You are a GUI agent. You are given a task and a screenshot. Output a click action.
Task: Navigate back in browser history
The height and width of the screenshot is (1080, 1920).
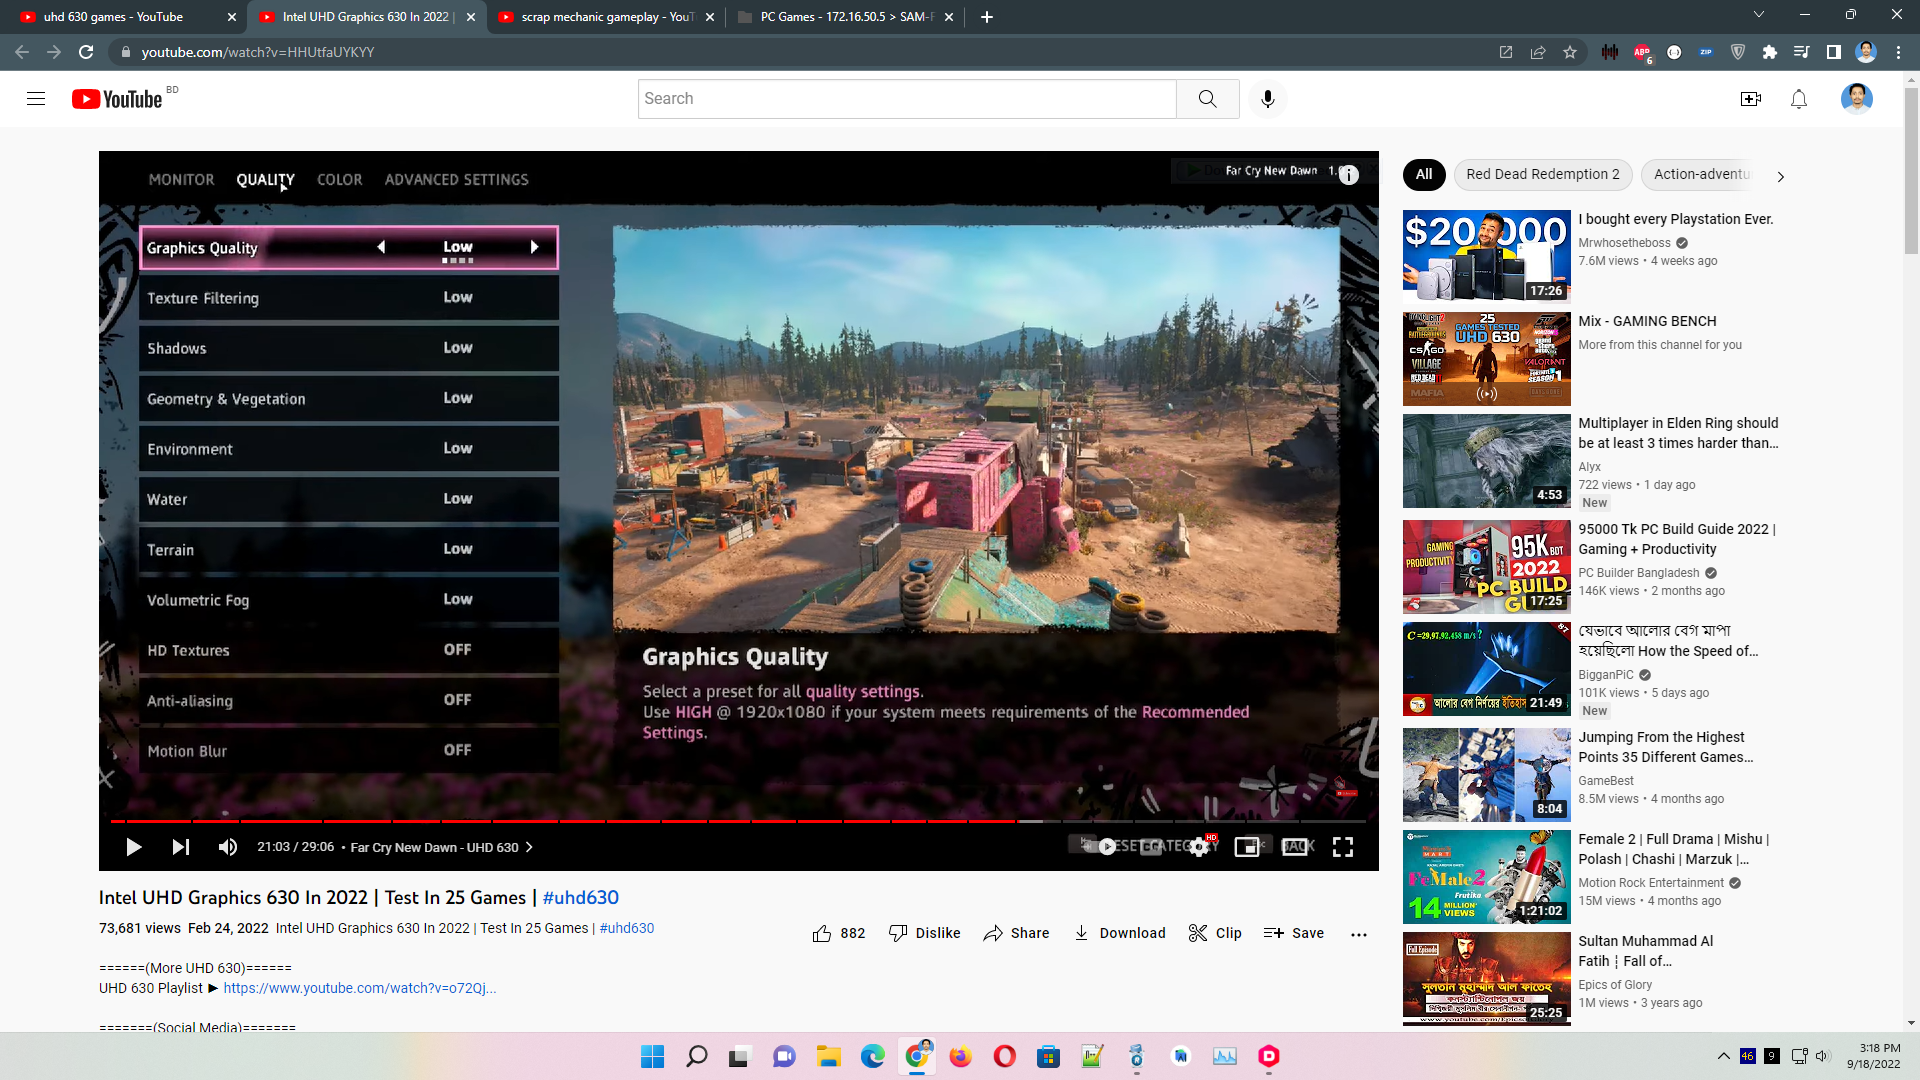pos(22,52)
